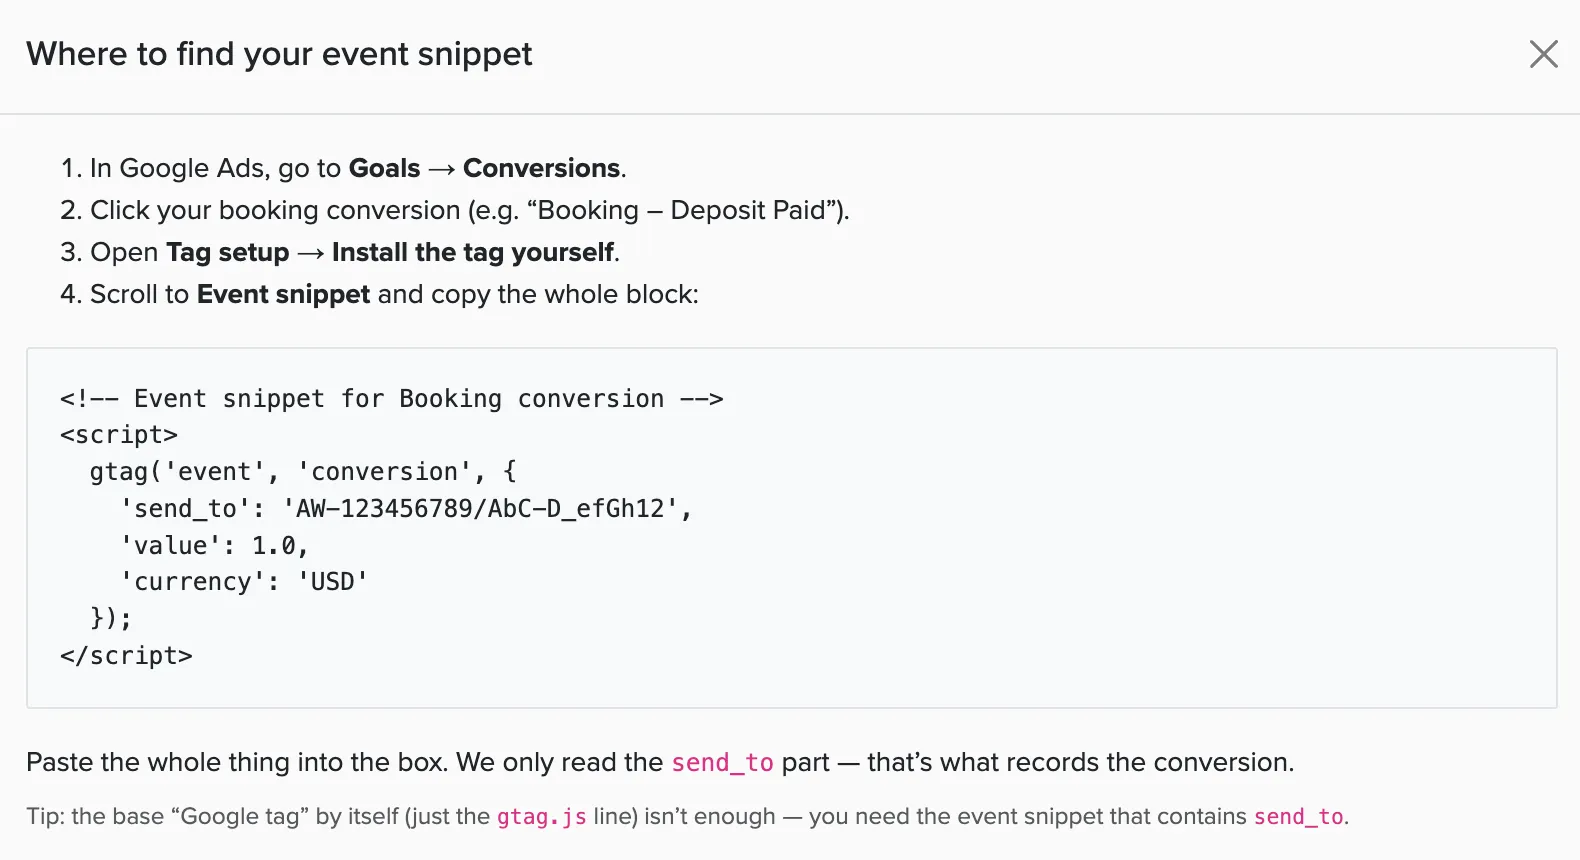Viewport: 1580px width, 860px height.
Task: Click the bold 'Conversions' text in step 1
Action: point(542,168)
